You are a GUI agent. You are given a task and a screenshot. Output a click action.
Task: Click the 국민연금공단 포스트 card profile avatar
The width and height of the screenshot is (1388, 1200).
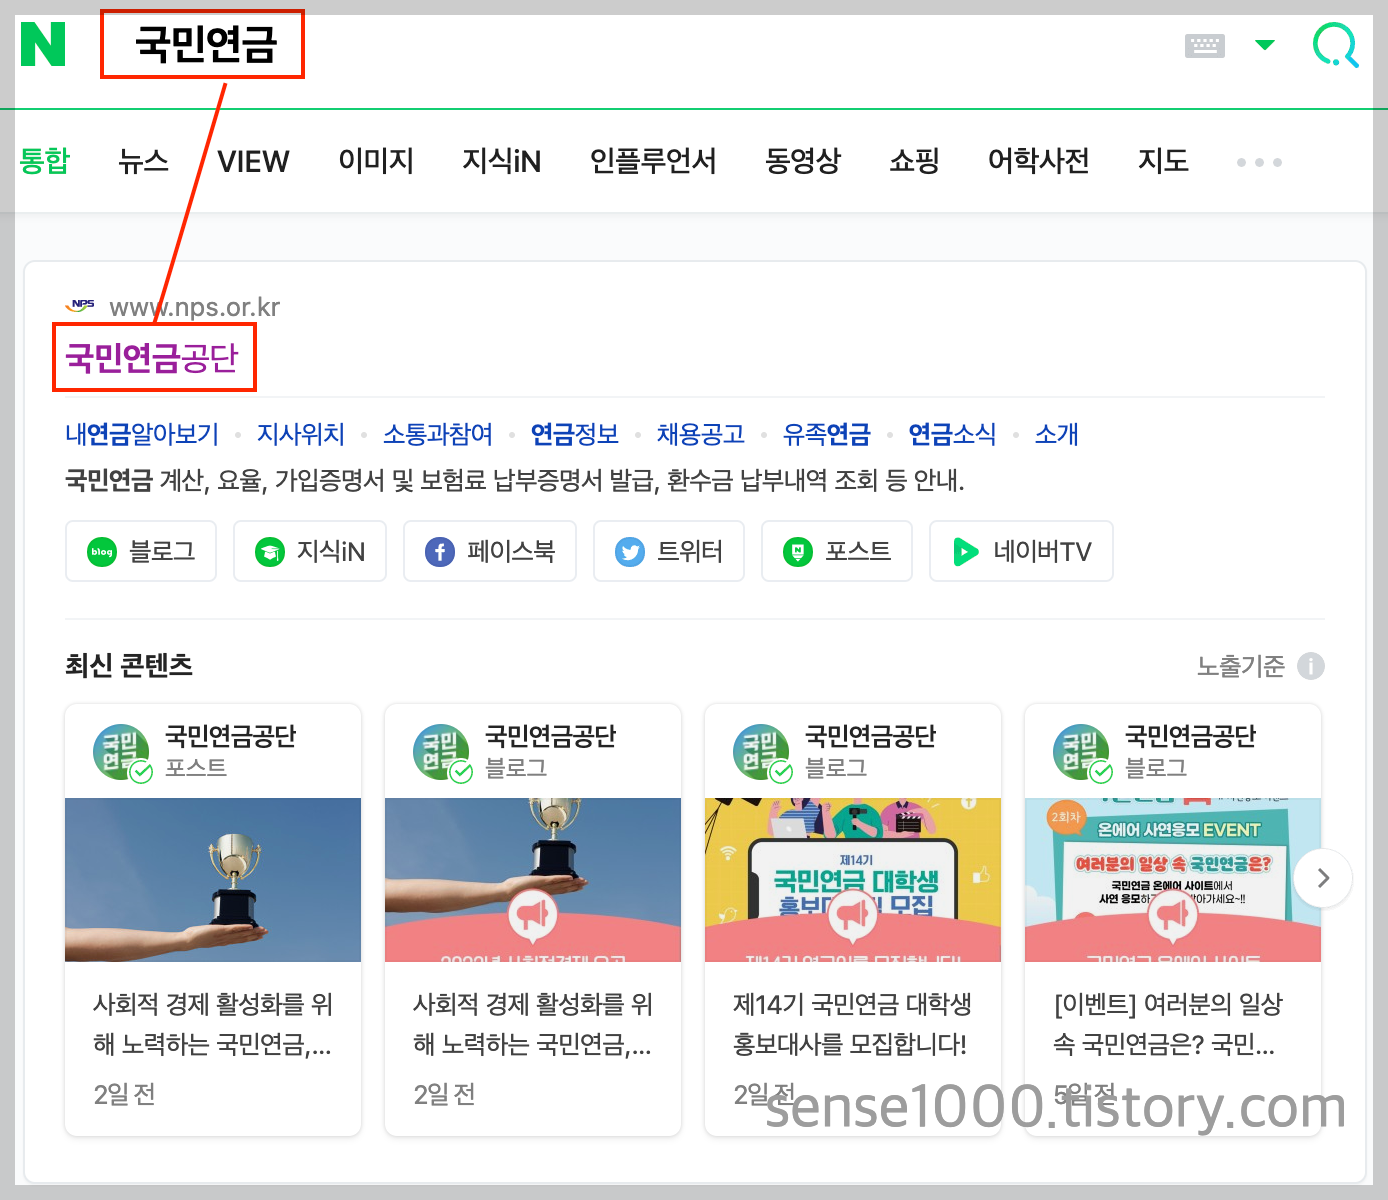[x=121, y=752]
